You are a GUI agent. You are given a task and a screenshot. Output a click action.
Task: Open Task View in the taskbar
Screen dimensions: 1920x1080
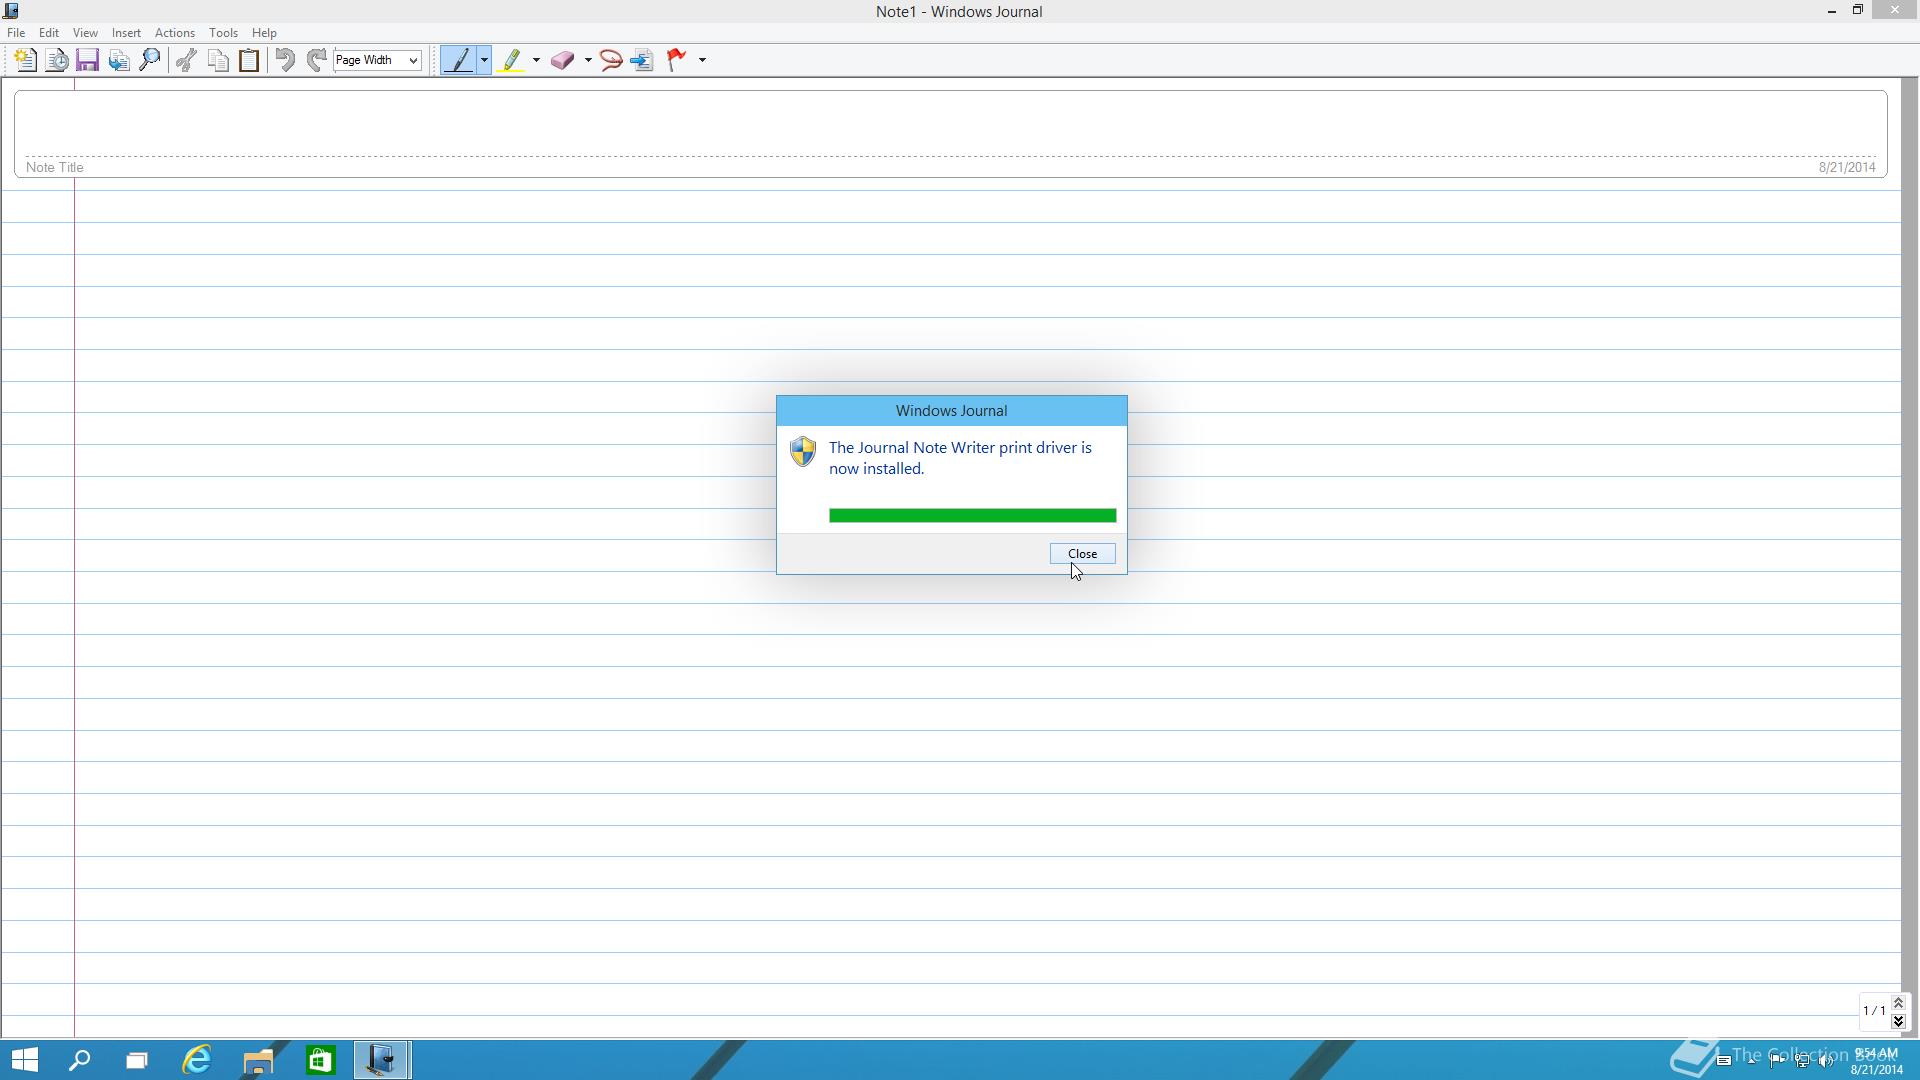pyautogui.click(x=137, y=1060)
